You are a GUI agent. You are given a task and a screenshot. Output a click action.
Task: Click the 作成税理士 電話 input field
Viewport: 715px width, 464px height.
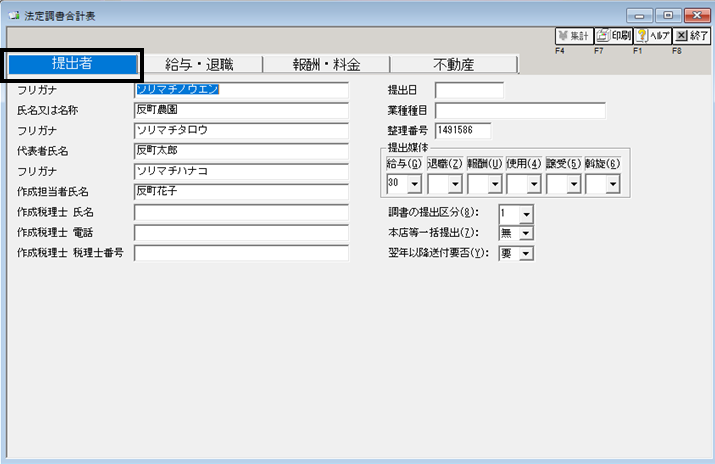[241, 232]
